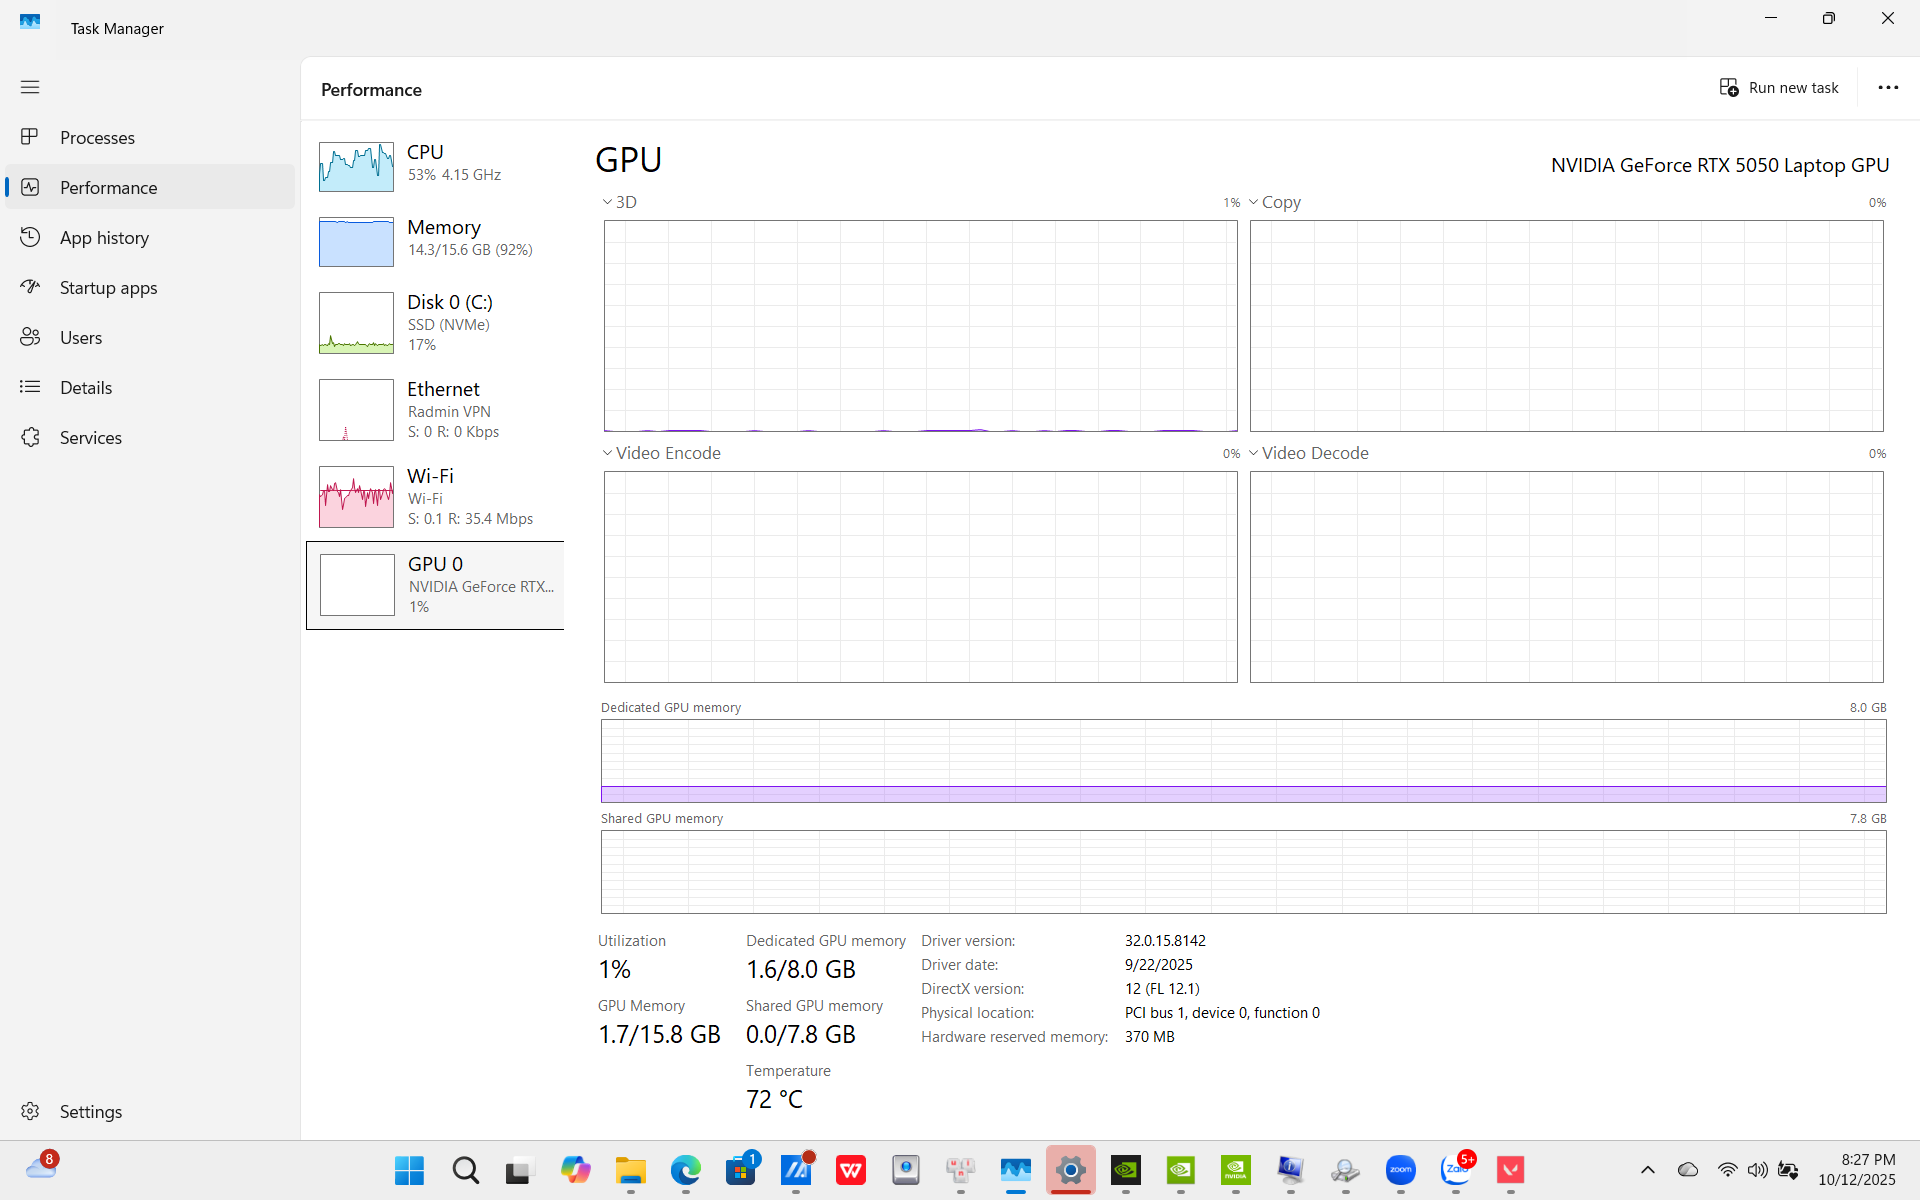Go to Startup apps page
This screenshot has width=1920, height=1200.
pos(108,288)
